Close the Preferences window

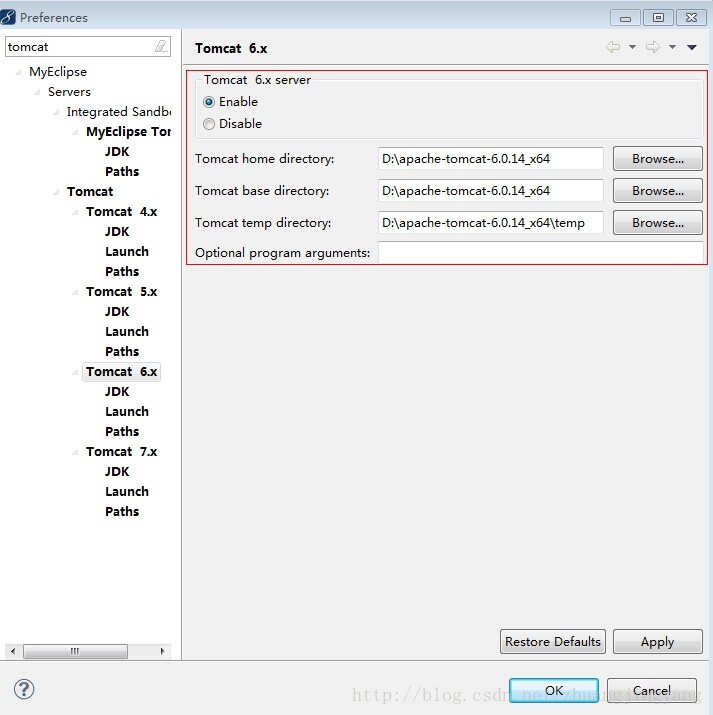(691, 18)
